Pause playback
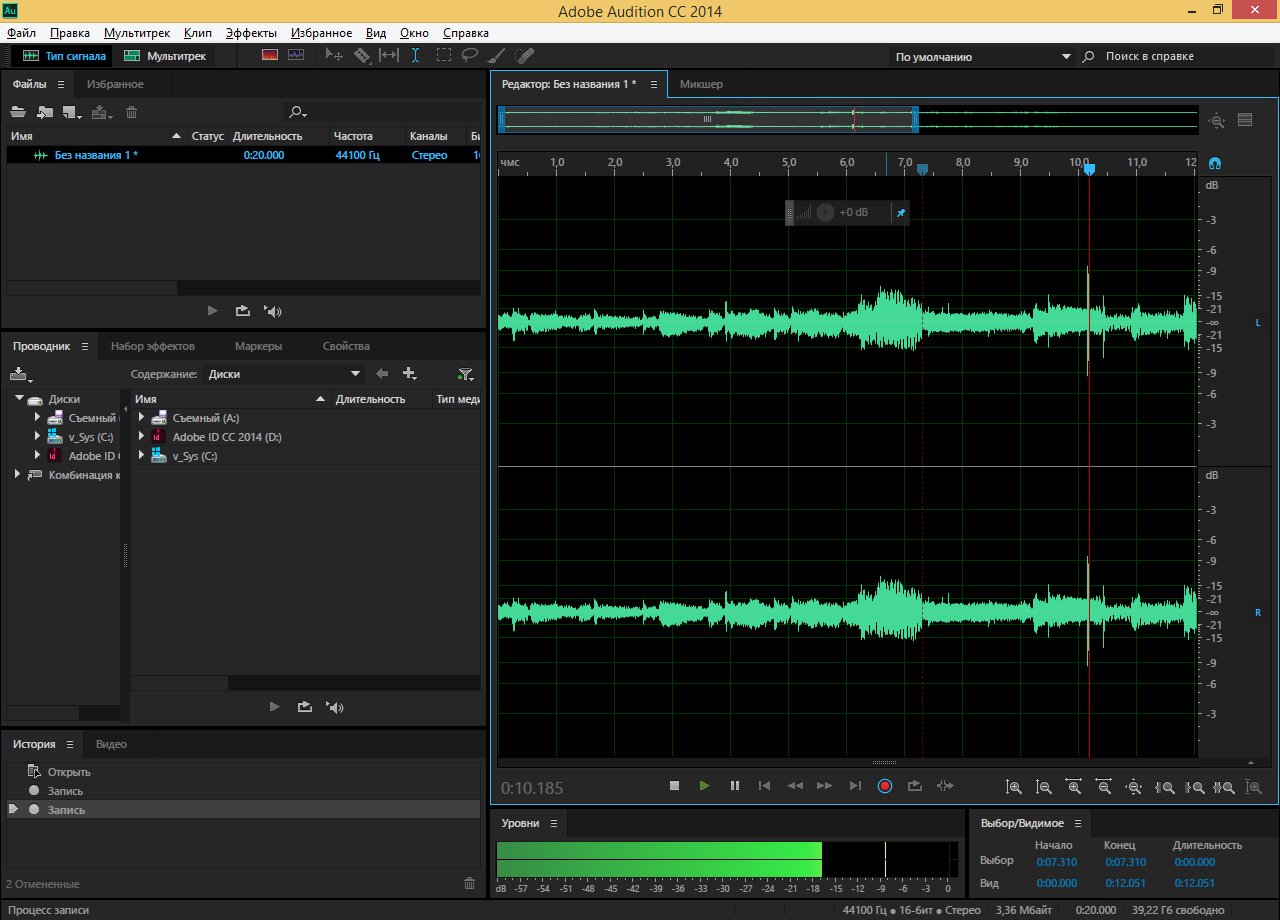The height and width of the screenshot is (920, 1280). [x=735, y=786]
